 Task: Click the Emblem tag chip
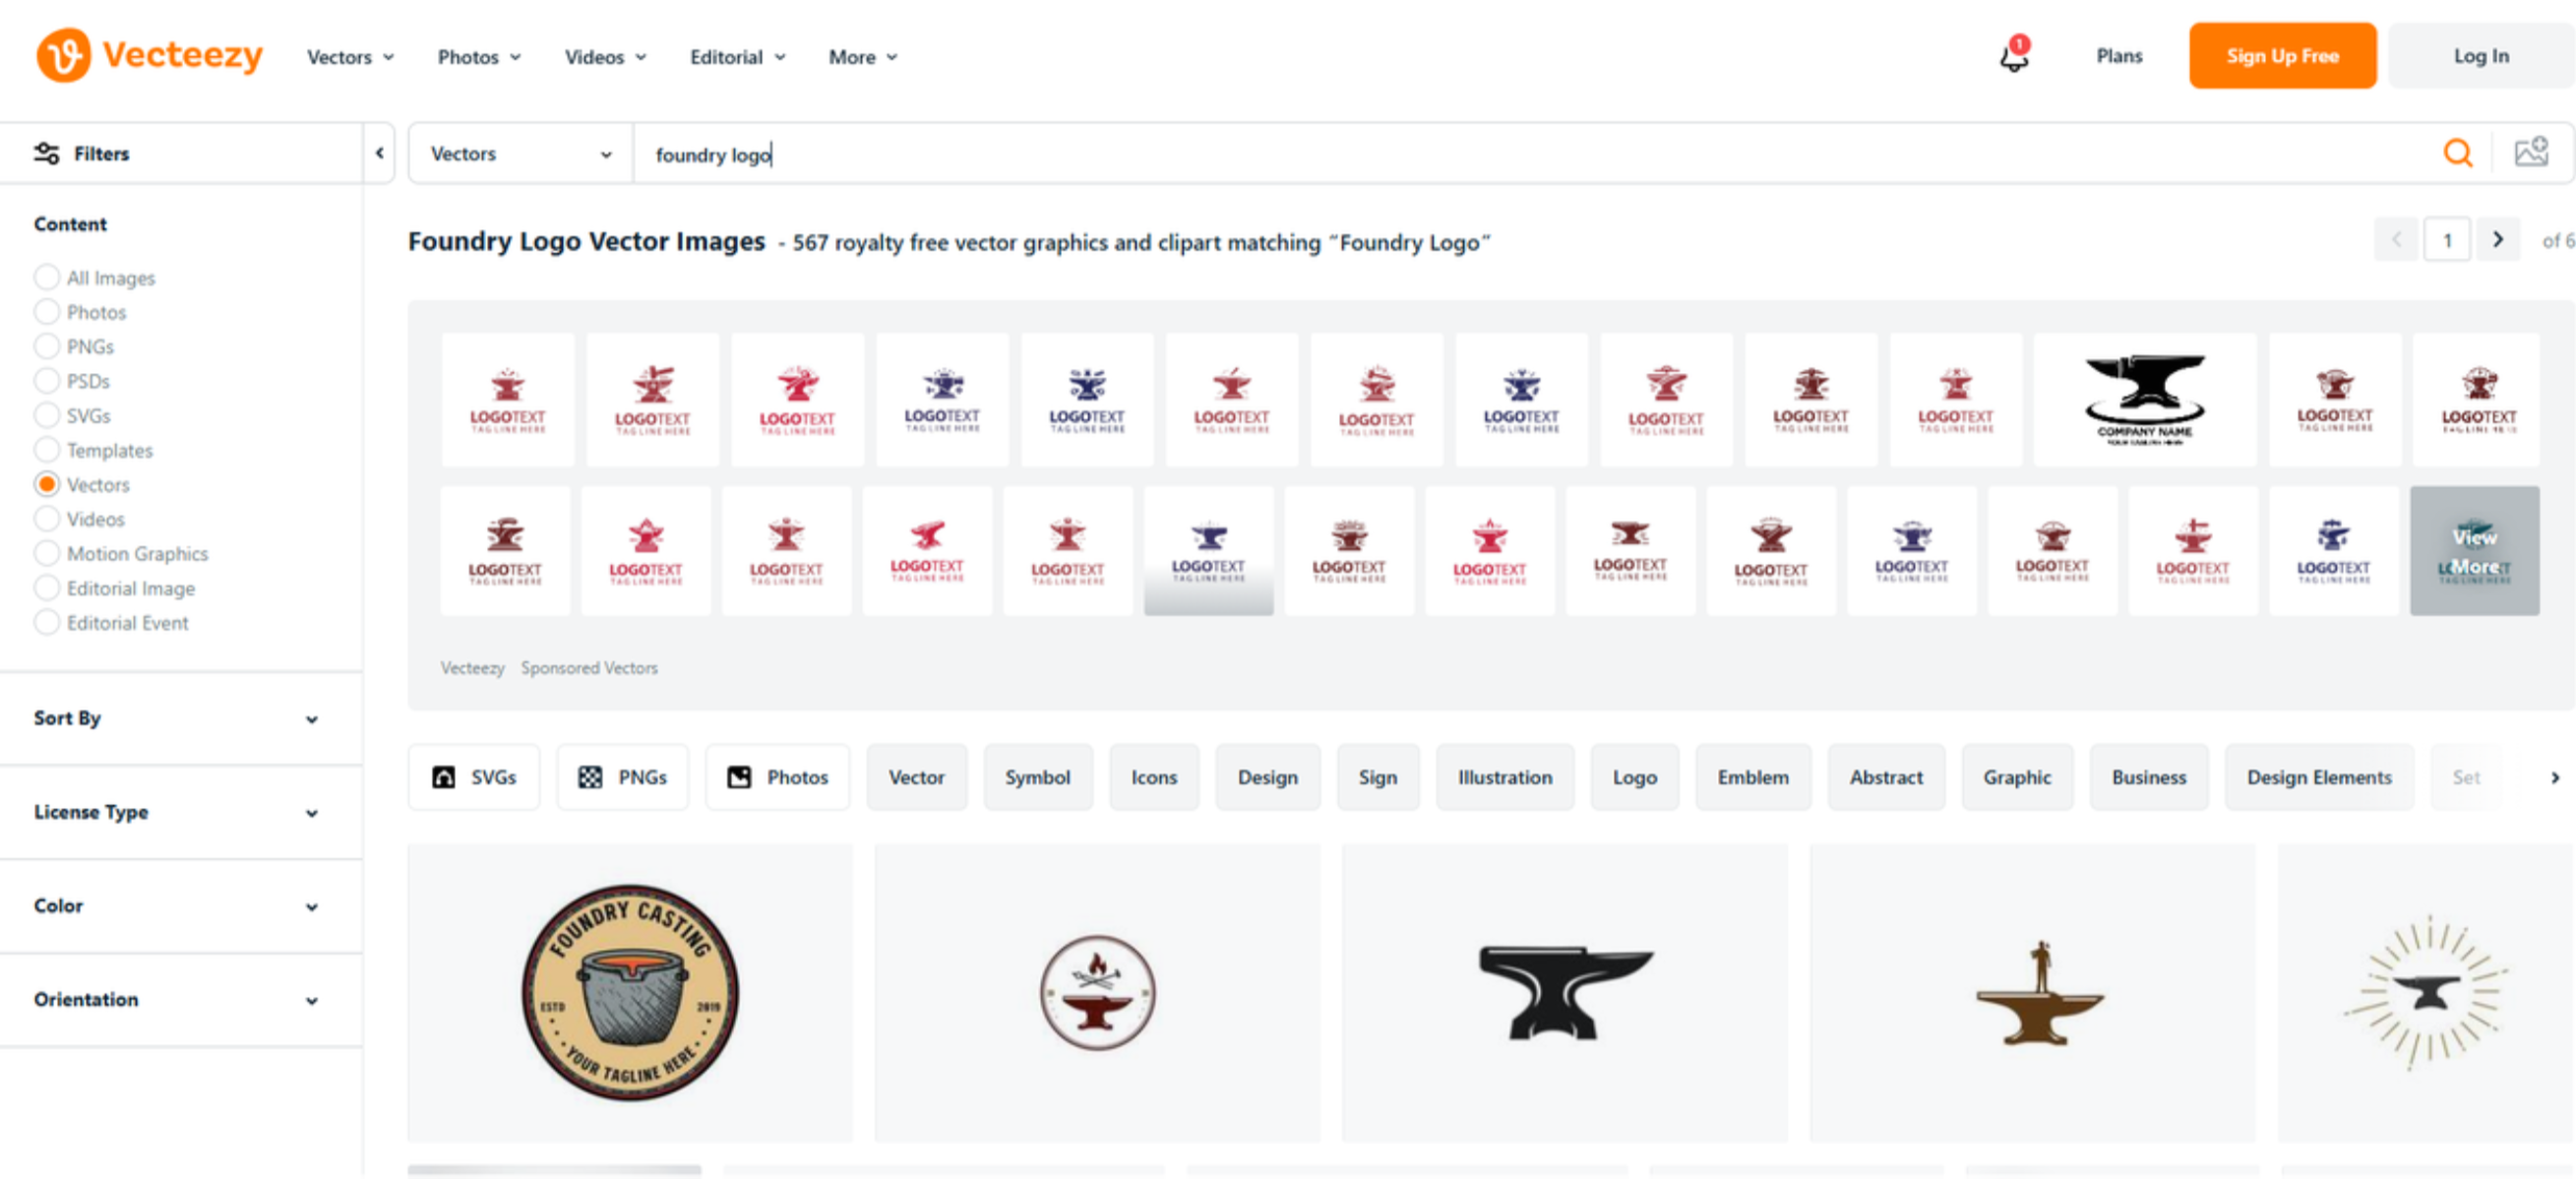point(1752,777)
